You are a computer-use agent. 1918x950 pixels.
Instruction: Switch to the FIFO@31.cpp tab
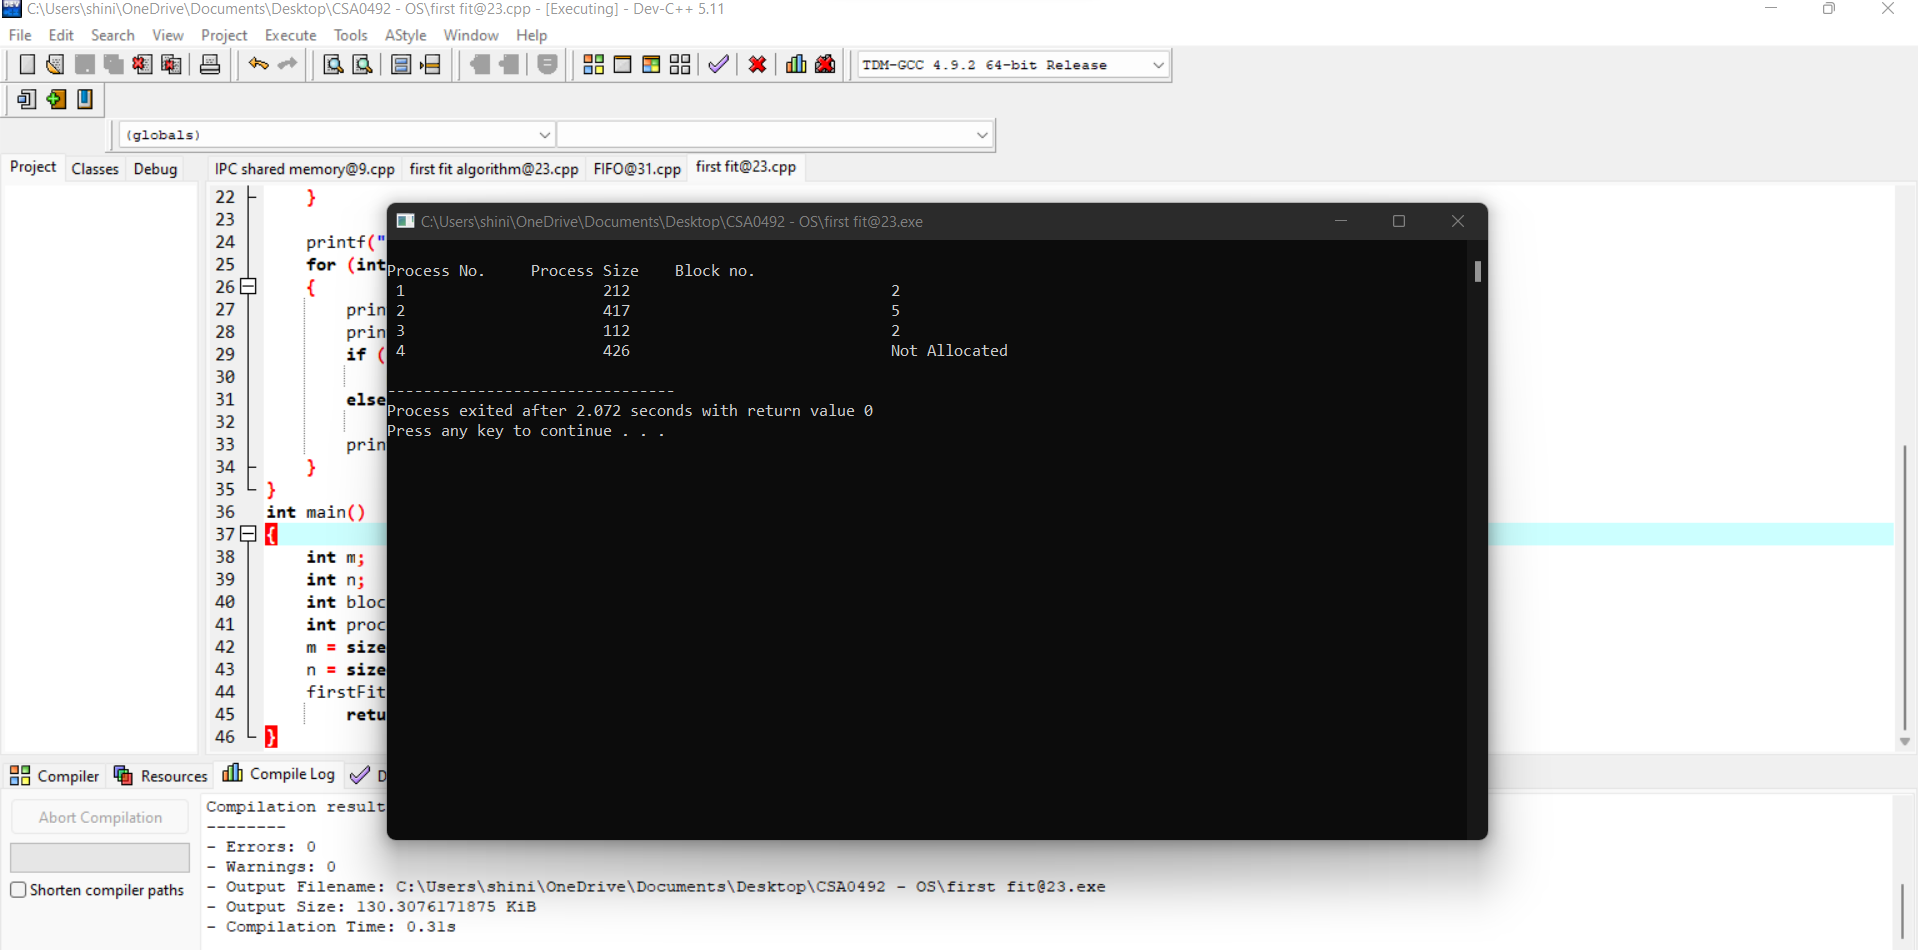coord(636,168)
